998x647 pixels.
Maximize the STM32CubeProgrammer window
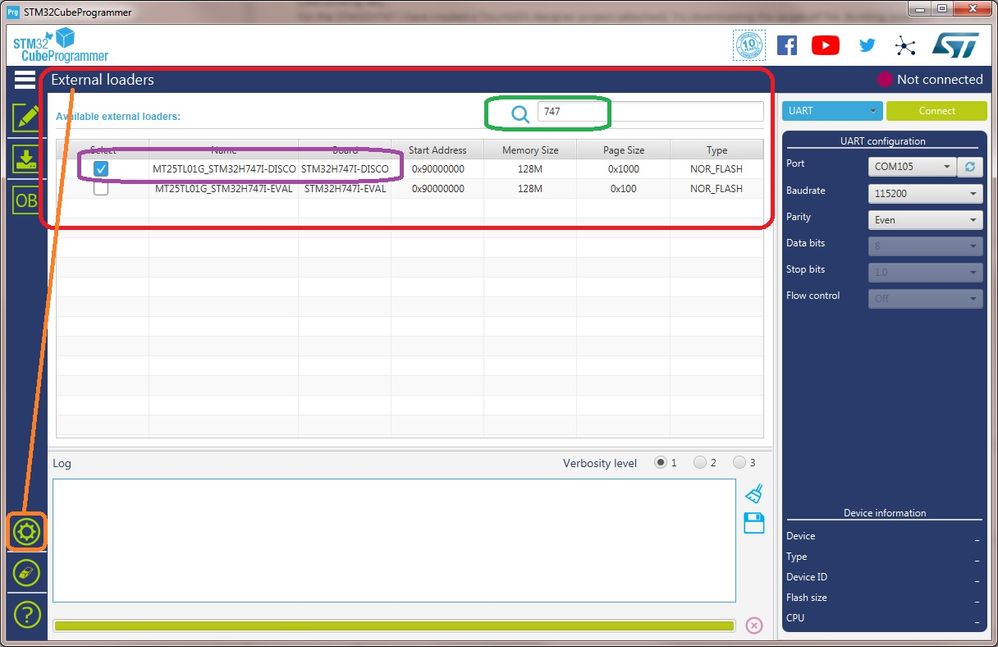[x=943, y=10]
